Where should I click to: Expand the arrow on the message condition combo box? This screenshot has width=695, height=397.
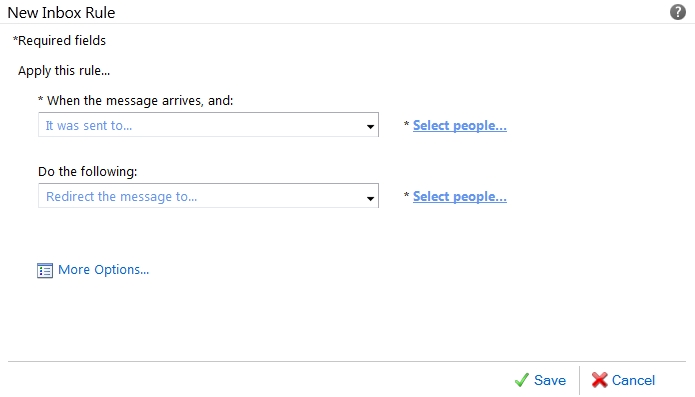[370, 126]
